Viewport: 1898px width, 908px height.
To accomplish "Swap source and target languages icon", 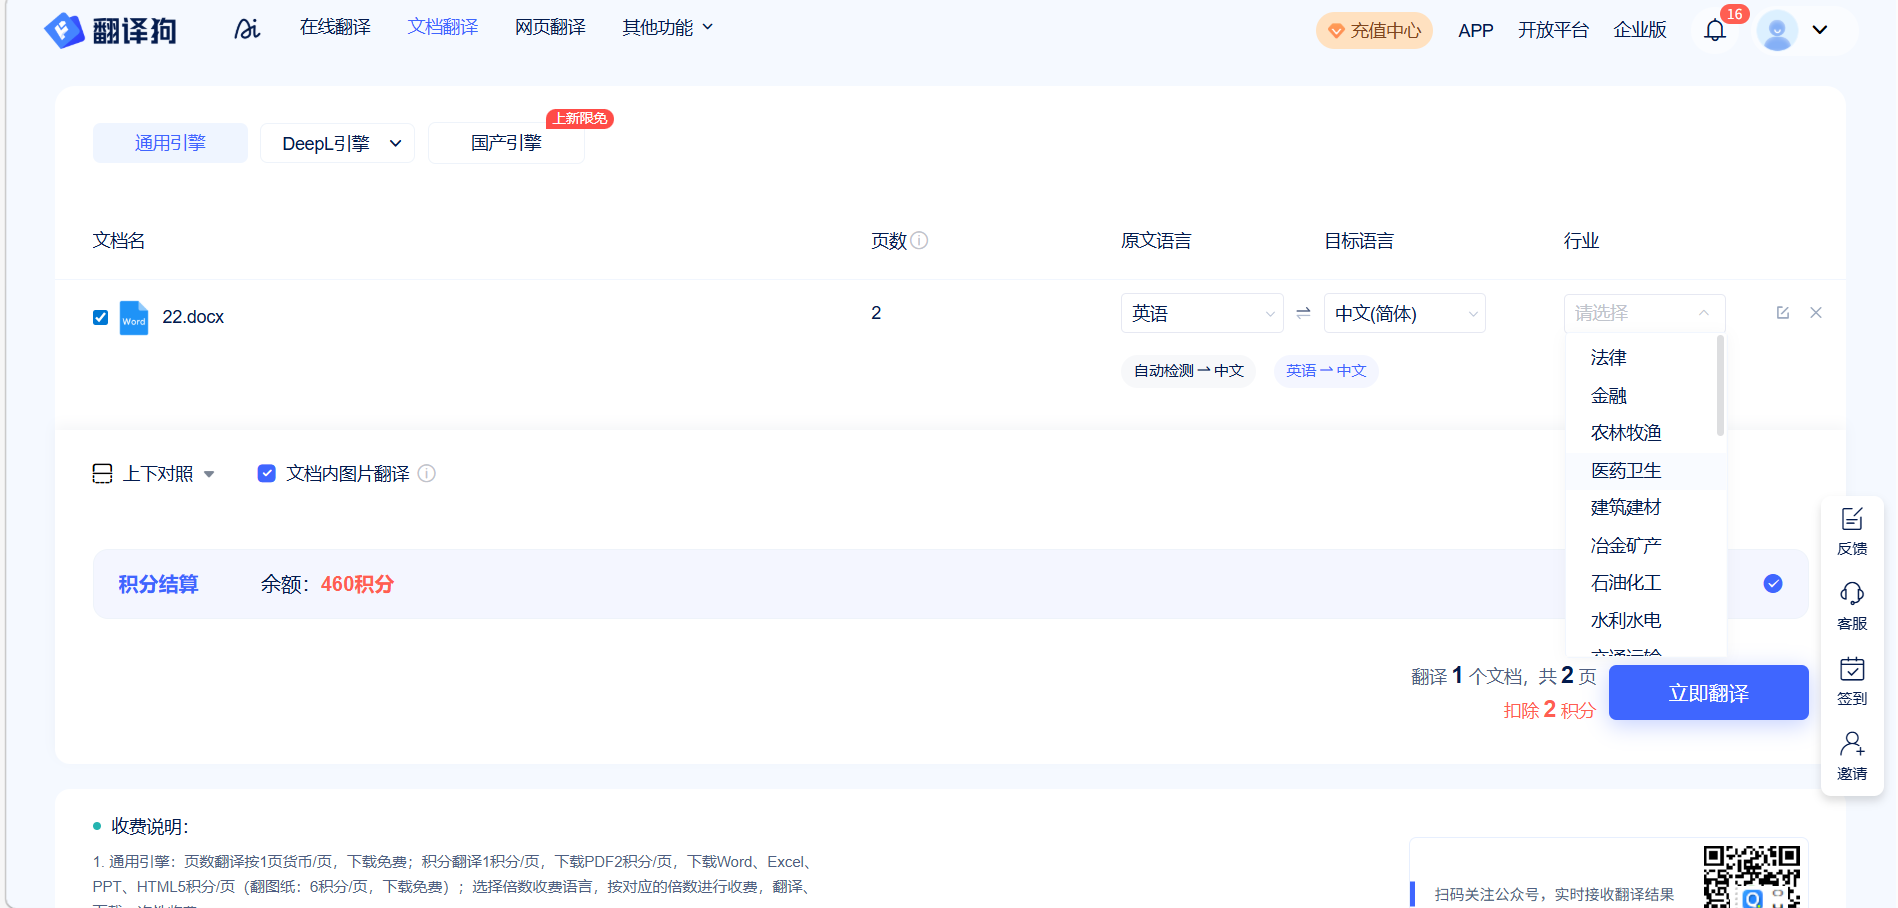I will pos(1303,313).
